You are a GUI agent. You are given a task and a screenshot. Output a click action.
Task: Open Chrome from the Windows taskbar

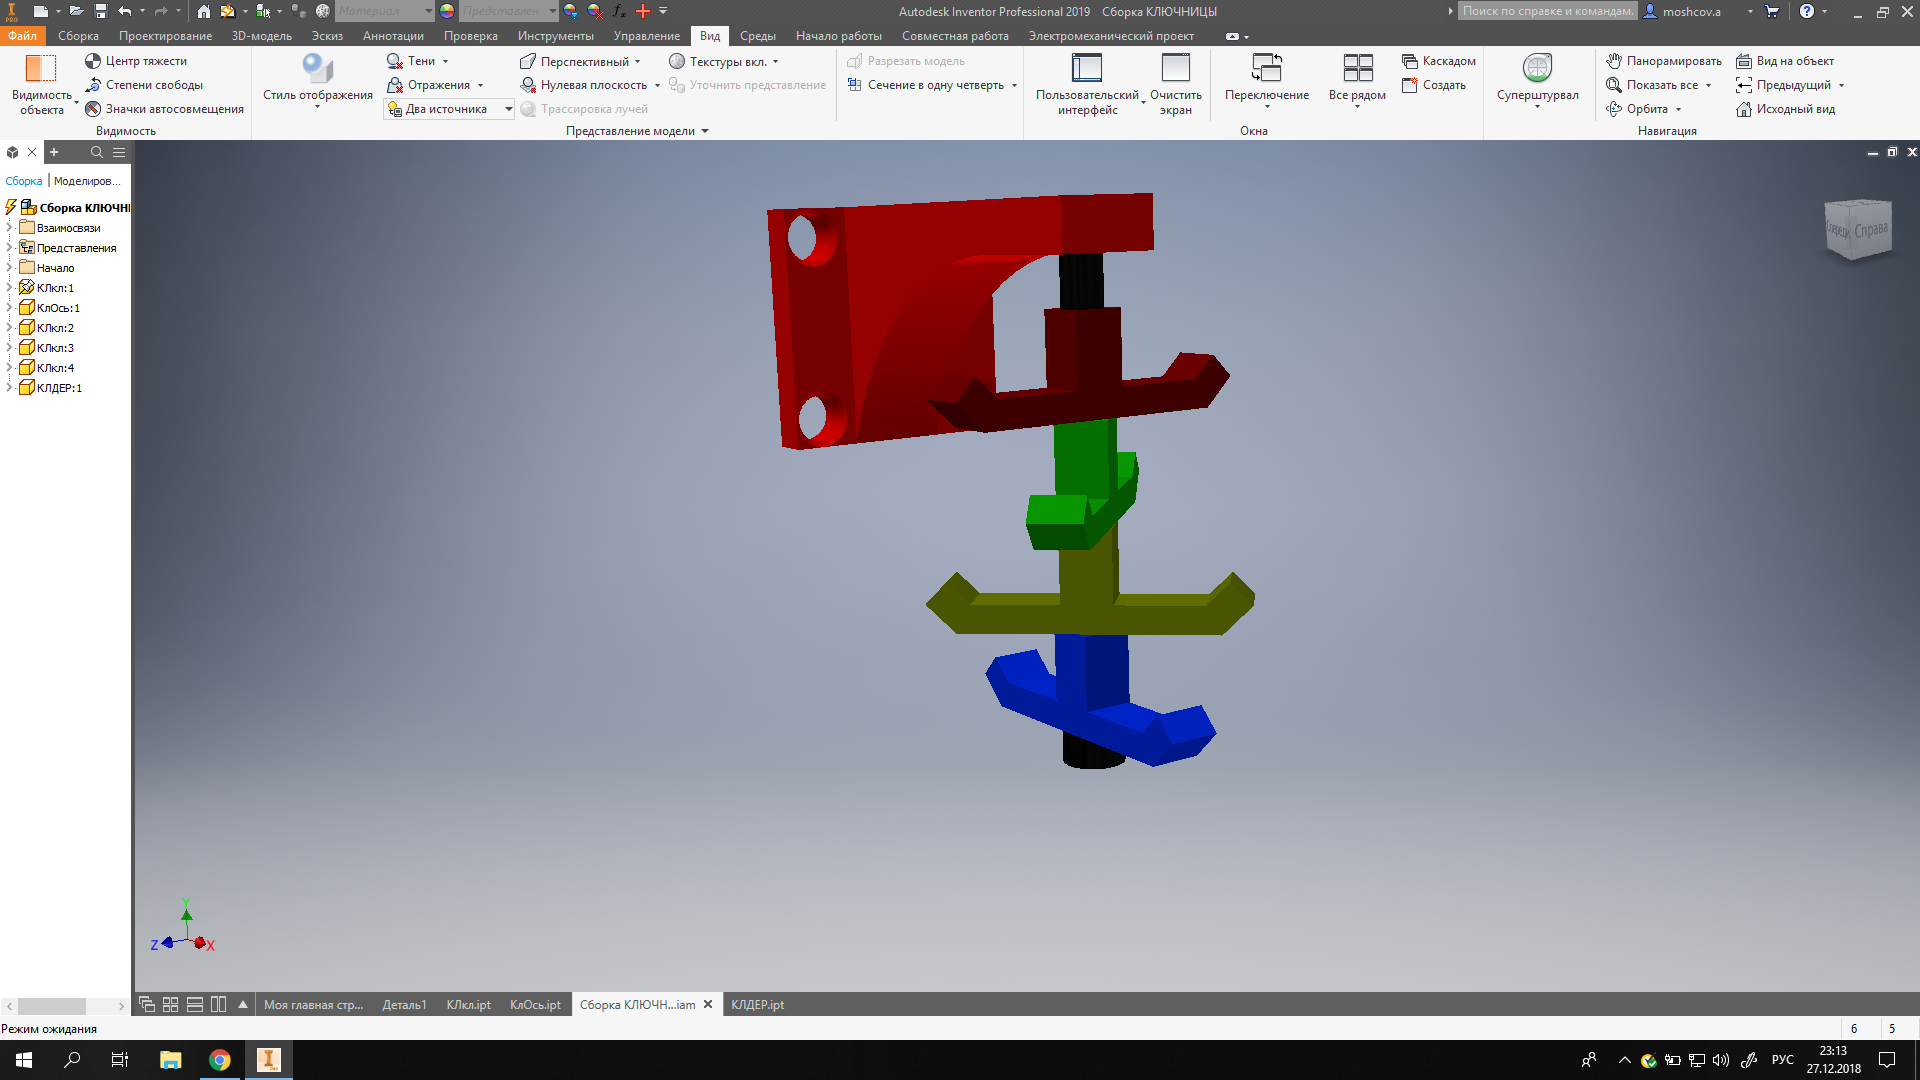pos(219,1060)
